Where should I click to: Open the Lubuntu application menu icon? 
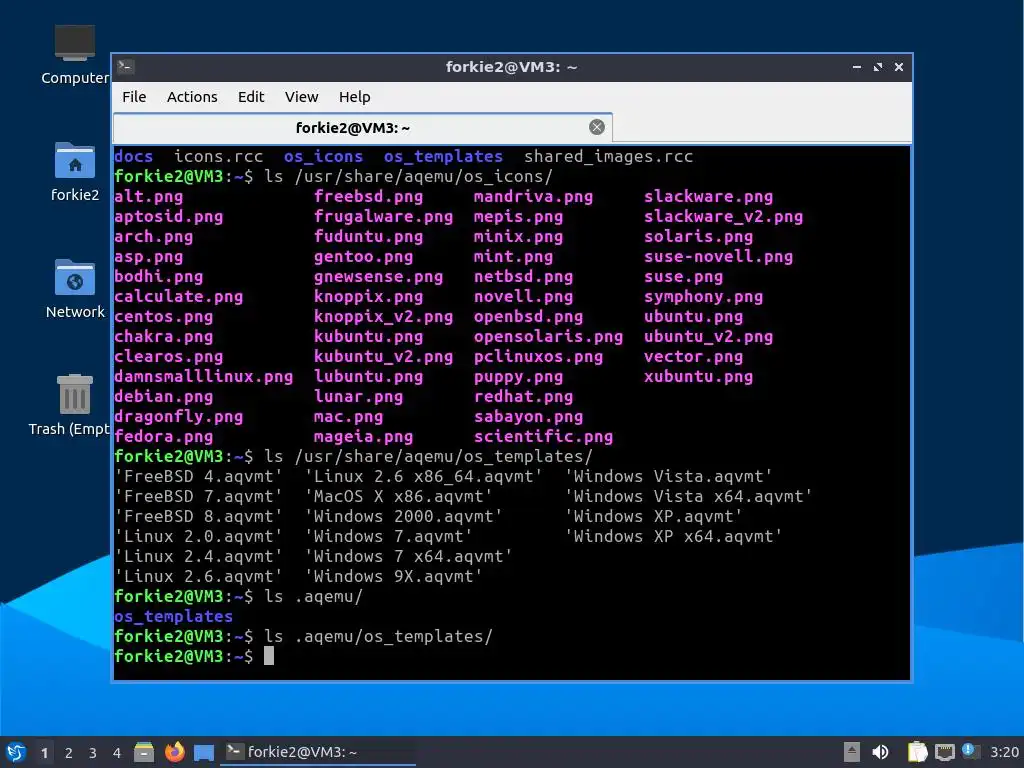pyautogui.click(x=16, y=752)
